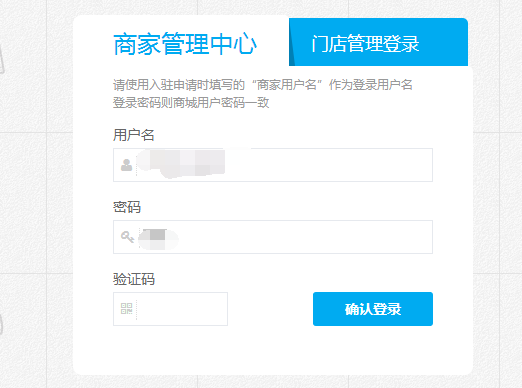Focus the 密码 input field
Viewport: 522px width, 388px height.
pyautogui.click(x=273, y=237)
